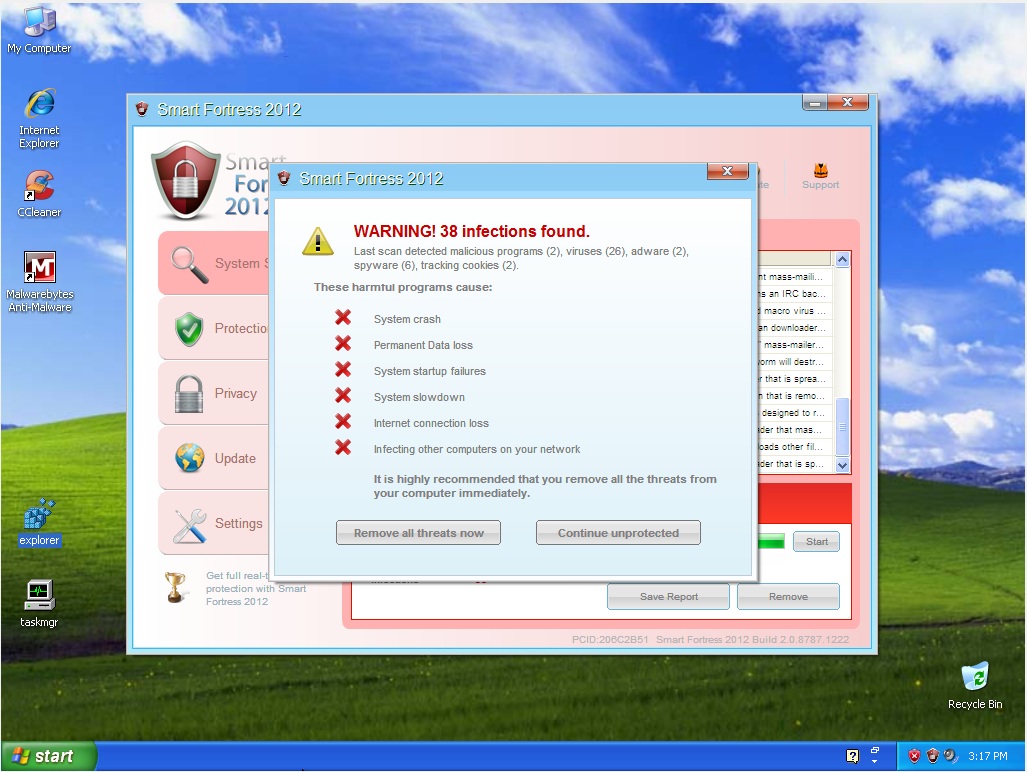Image resolution: width=1027 pixels, height=772 pixels.
Task: Click the red X beside Internet connection loss
Action: click(343, 421)
